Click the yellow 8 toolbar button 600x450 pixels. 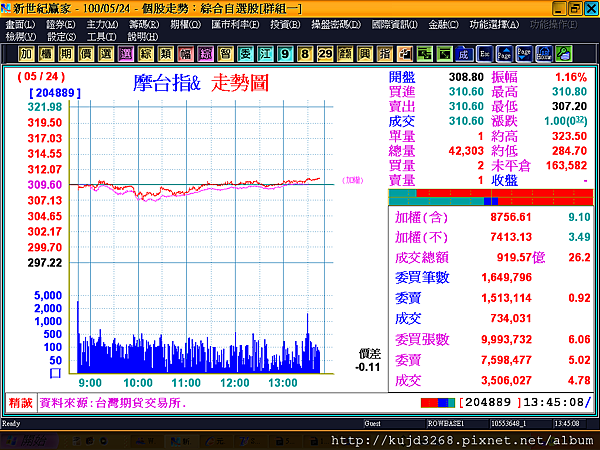tap(305, 54)
